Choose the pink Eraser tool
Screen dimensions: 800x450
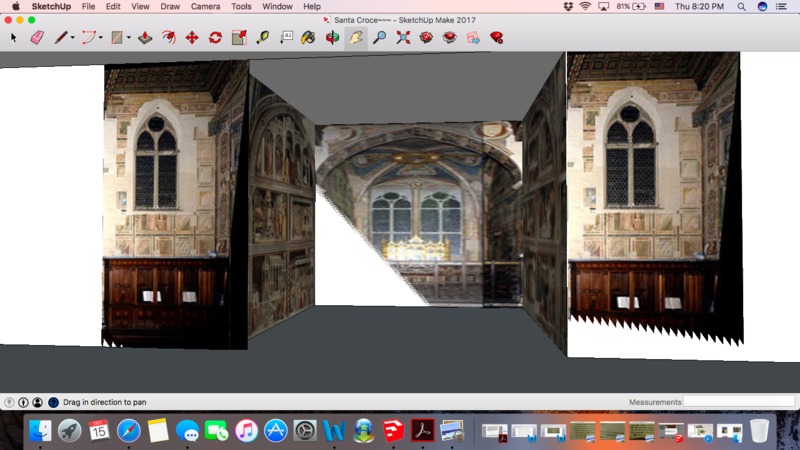37,38
